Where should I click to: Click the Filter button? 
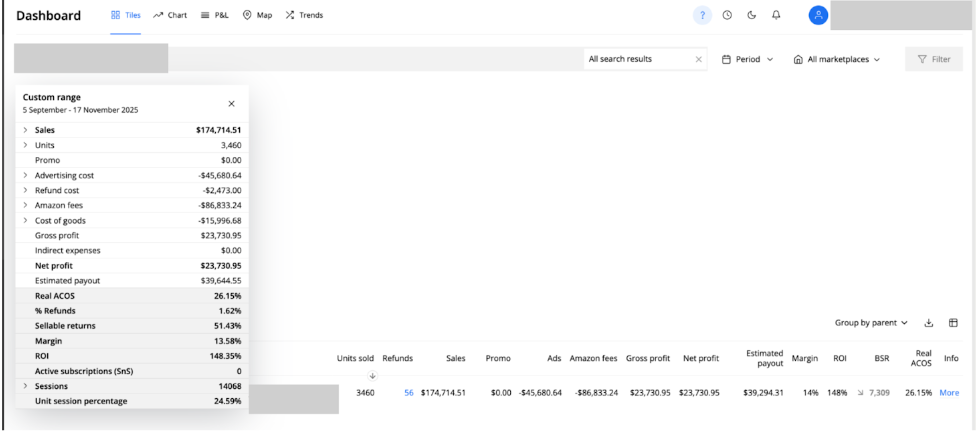tap(934, 60)
